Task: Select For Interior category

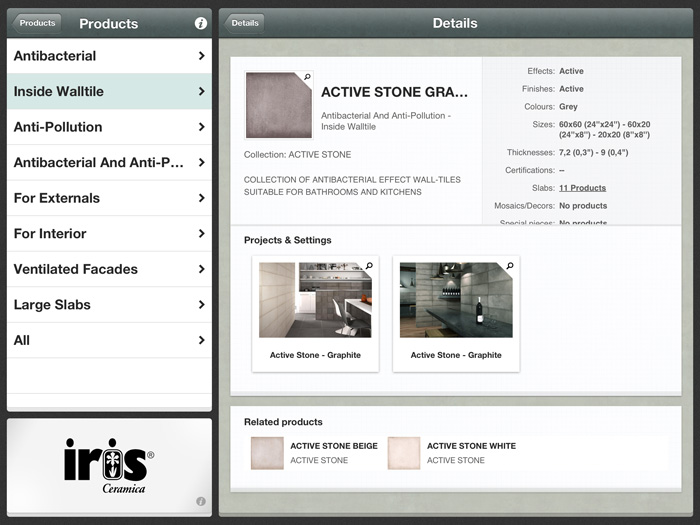Action: (109, 233)
